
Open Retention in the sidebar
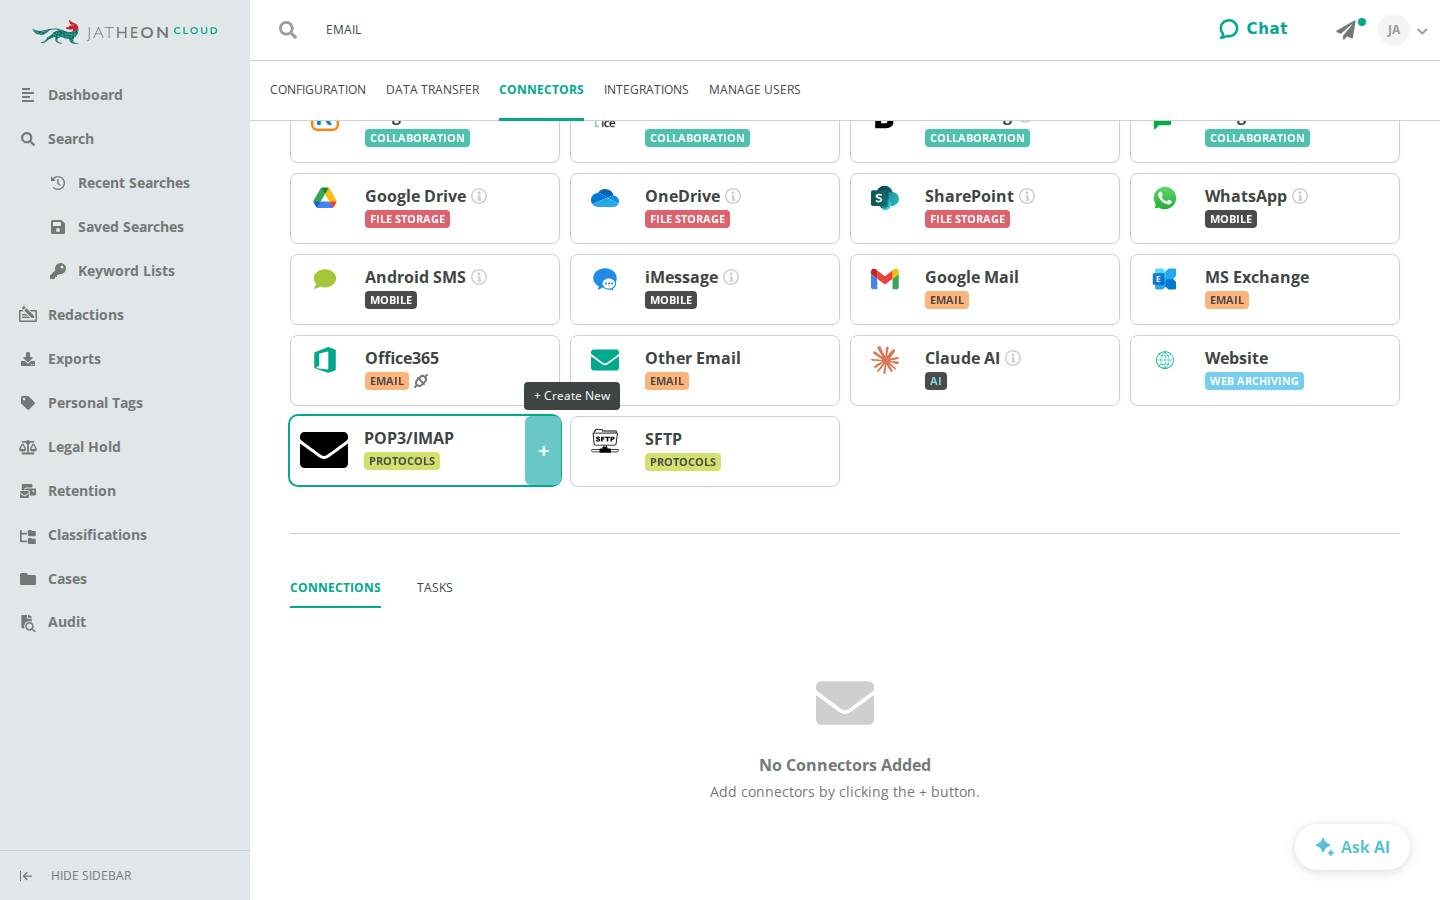[x=82, y=491]
